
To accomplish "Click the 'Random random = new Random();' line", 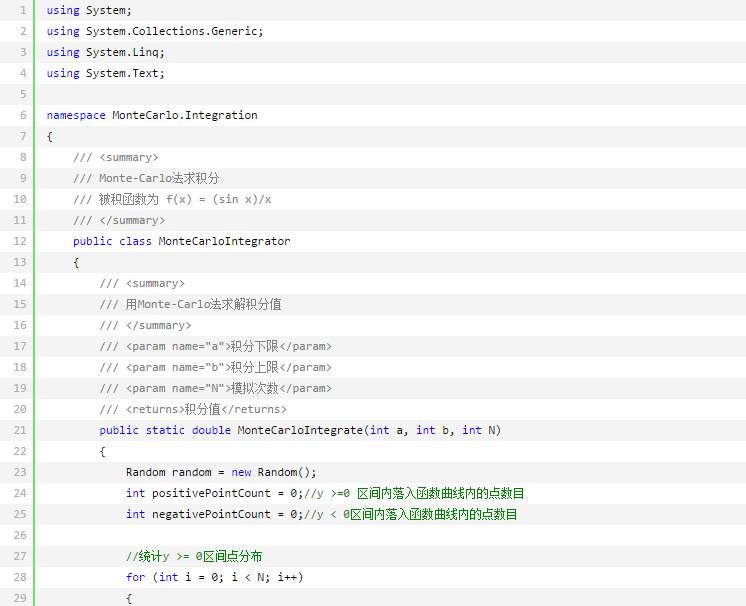I will 221,472.
